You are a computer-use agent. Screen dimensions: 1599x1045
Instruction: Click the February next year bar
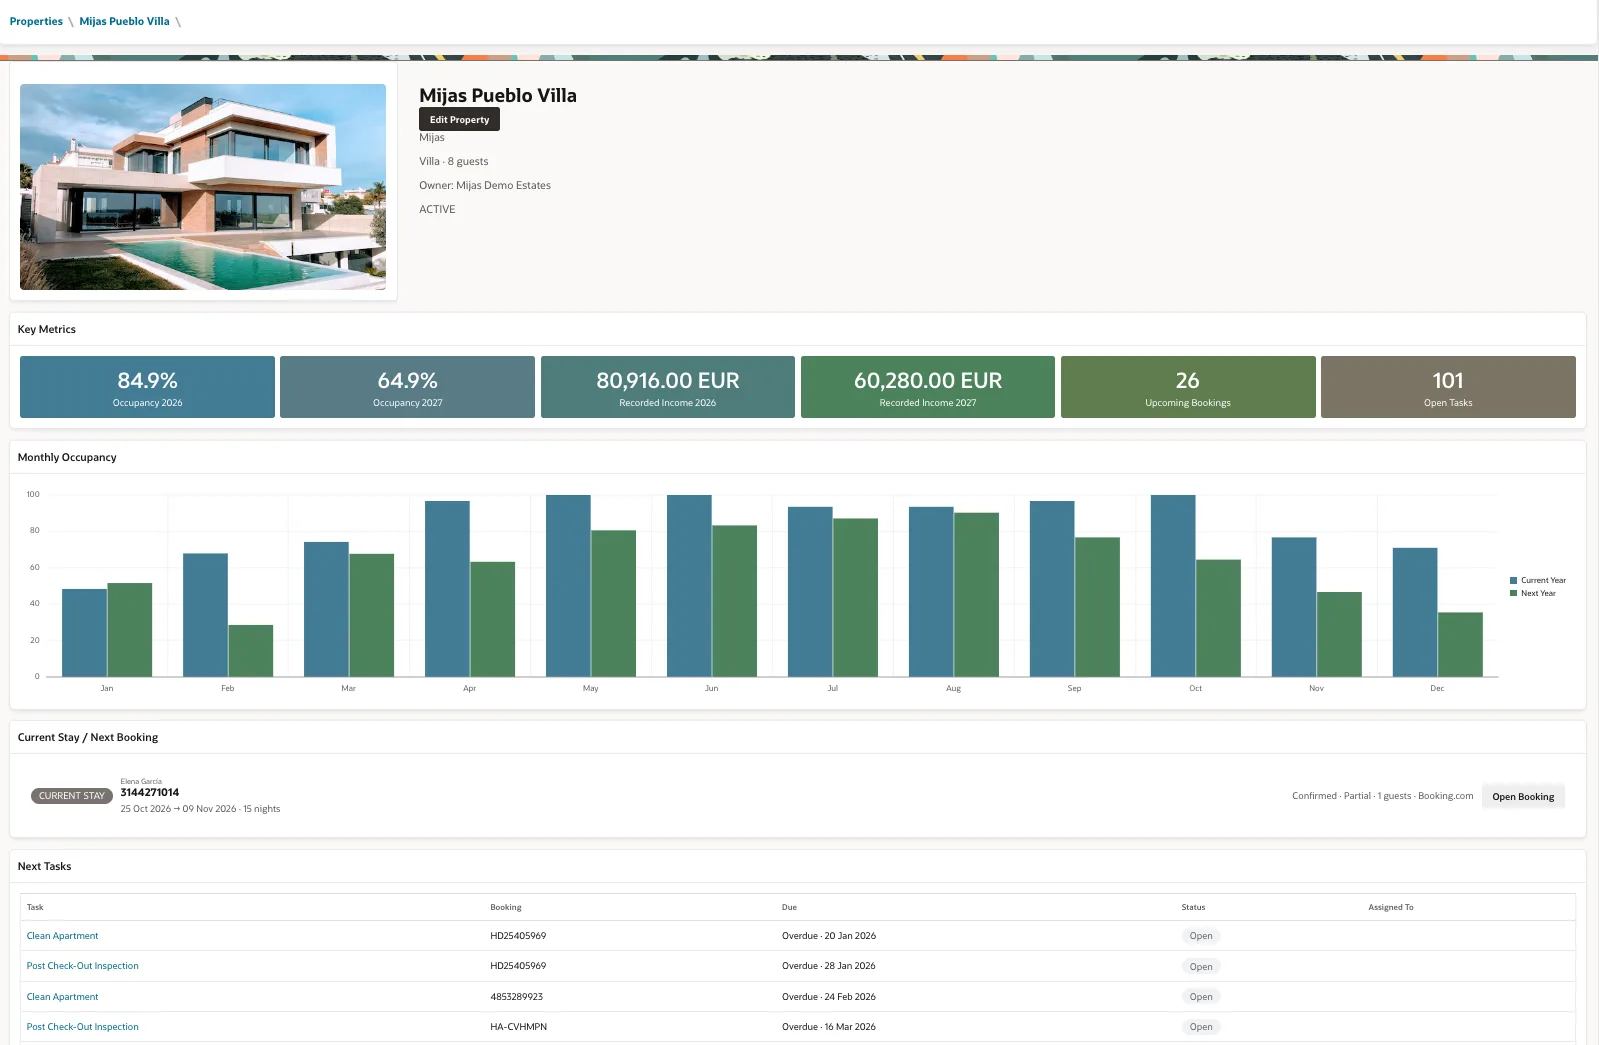251,651
